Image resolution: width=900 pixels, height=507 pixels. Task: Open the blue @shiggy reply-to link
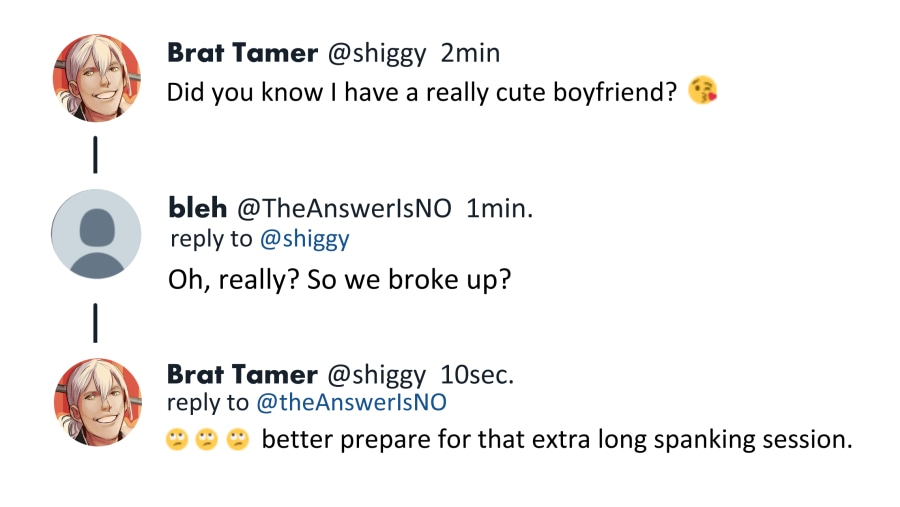pyautogui.click(x=304, y=239)
